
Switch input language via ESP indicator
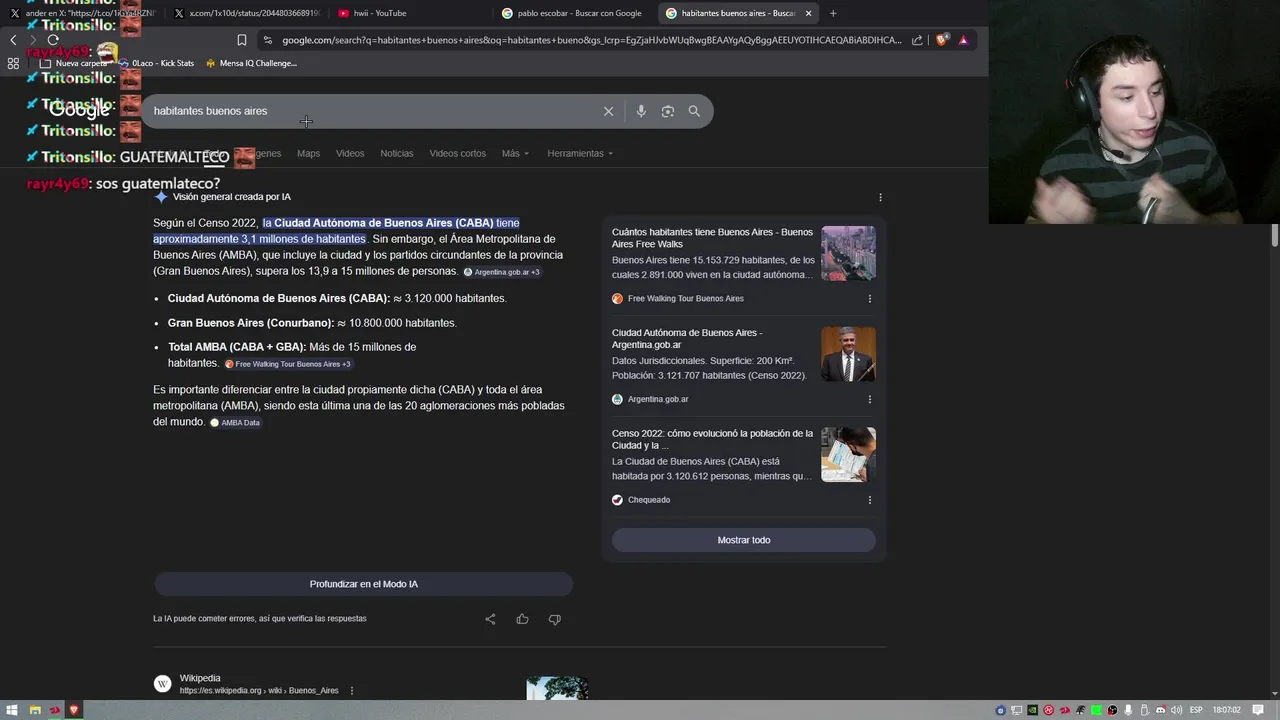[x=1196, y=710]
